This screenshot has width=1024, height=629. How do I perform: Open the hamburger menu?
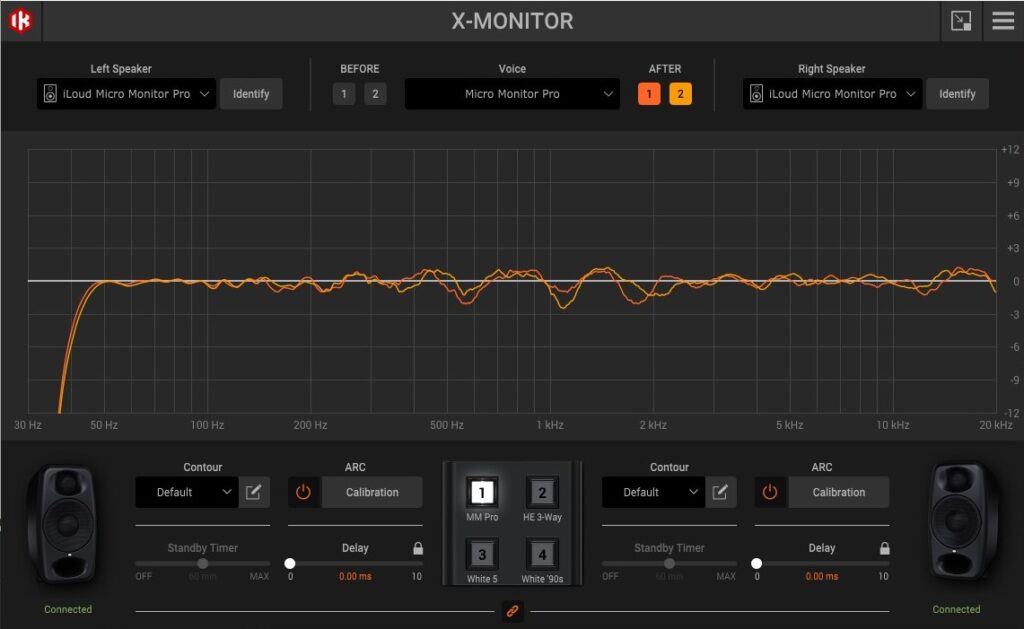pyautogui.click(x=1000, y=20)
